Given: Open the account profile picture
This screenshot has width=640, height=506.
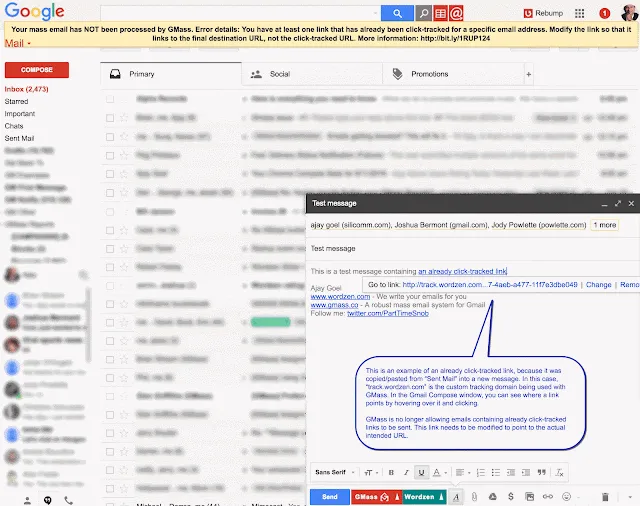Looking at the screenshot, I should pos(630,13).
